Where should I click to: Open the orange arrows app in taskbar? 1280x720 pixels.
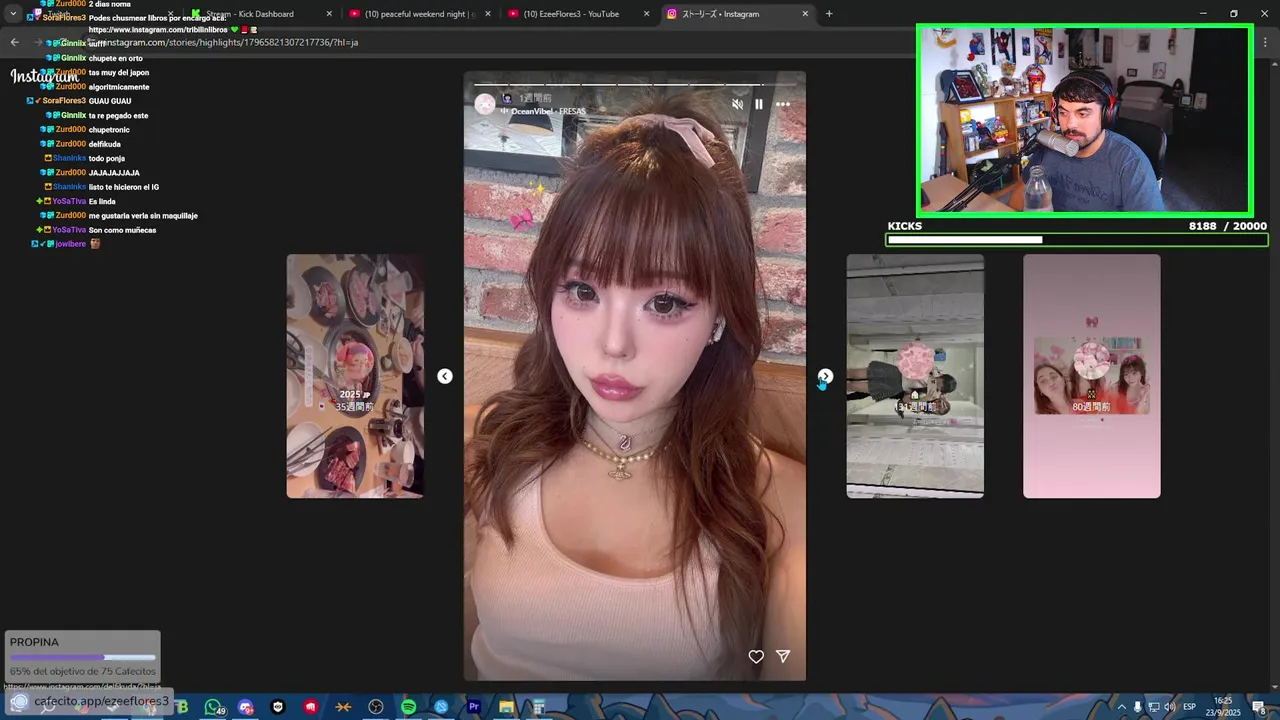[343, 707]
